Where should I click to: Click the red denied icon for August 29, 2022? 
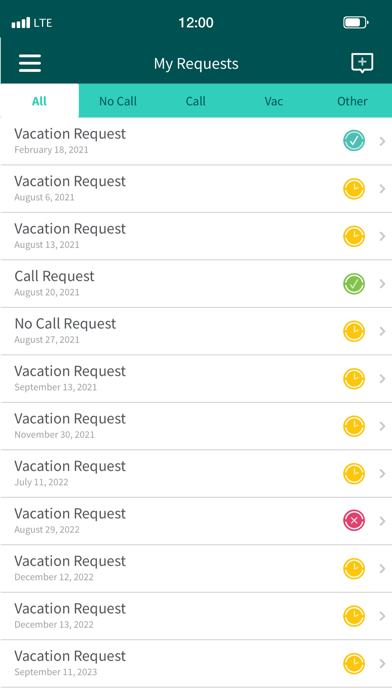coord(354,521)
